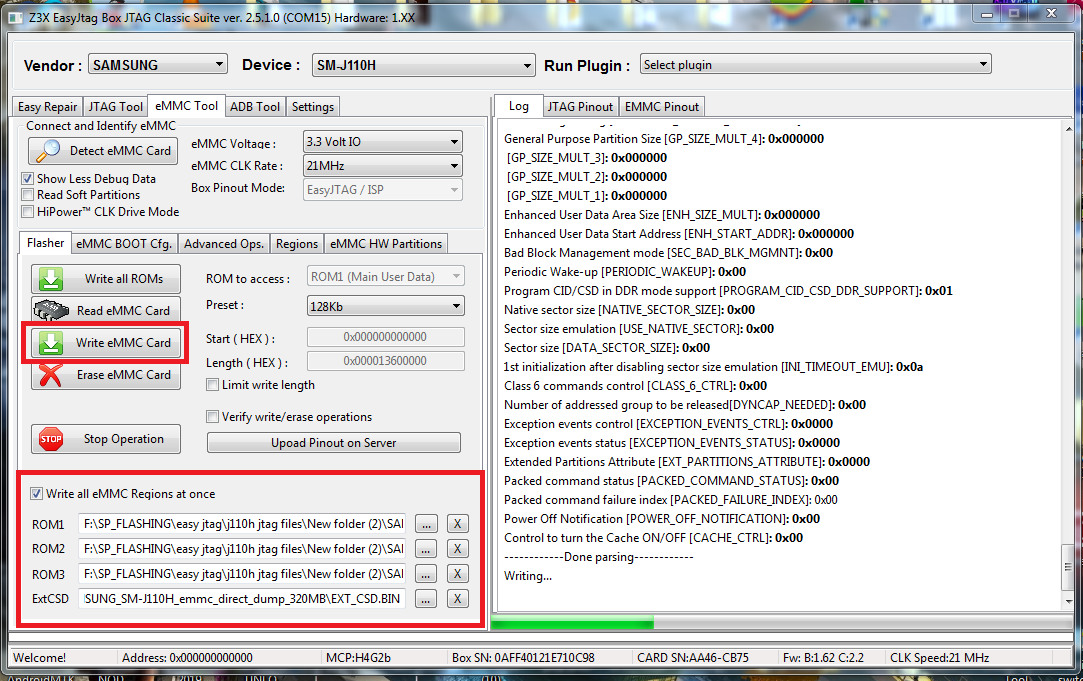The width and height of the screenshot is (1083, 681).
Task: Clear the ExtCSD path with its X button
Action: (457, 599)
